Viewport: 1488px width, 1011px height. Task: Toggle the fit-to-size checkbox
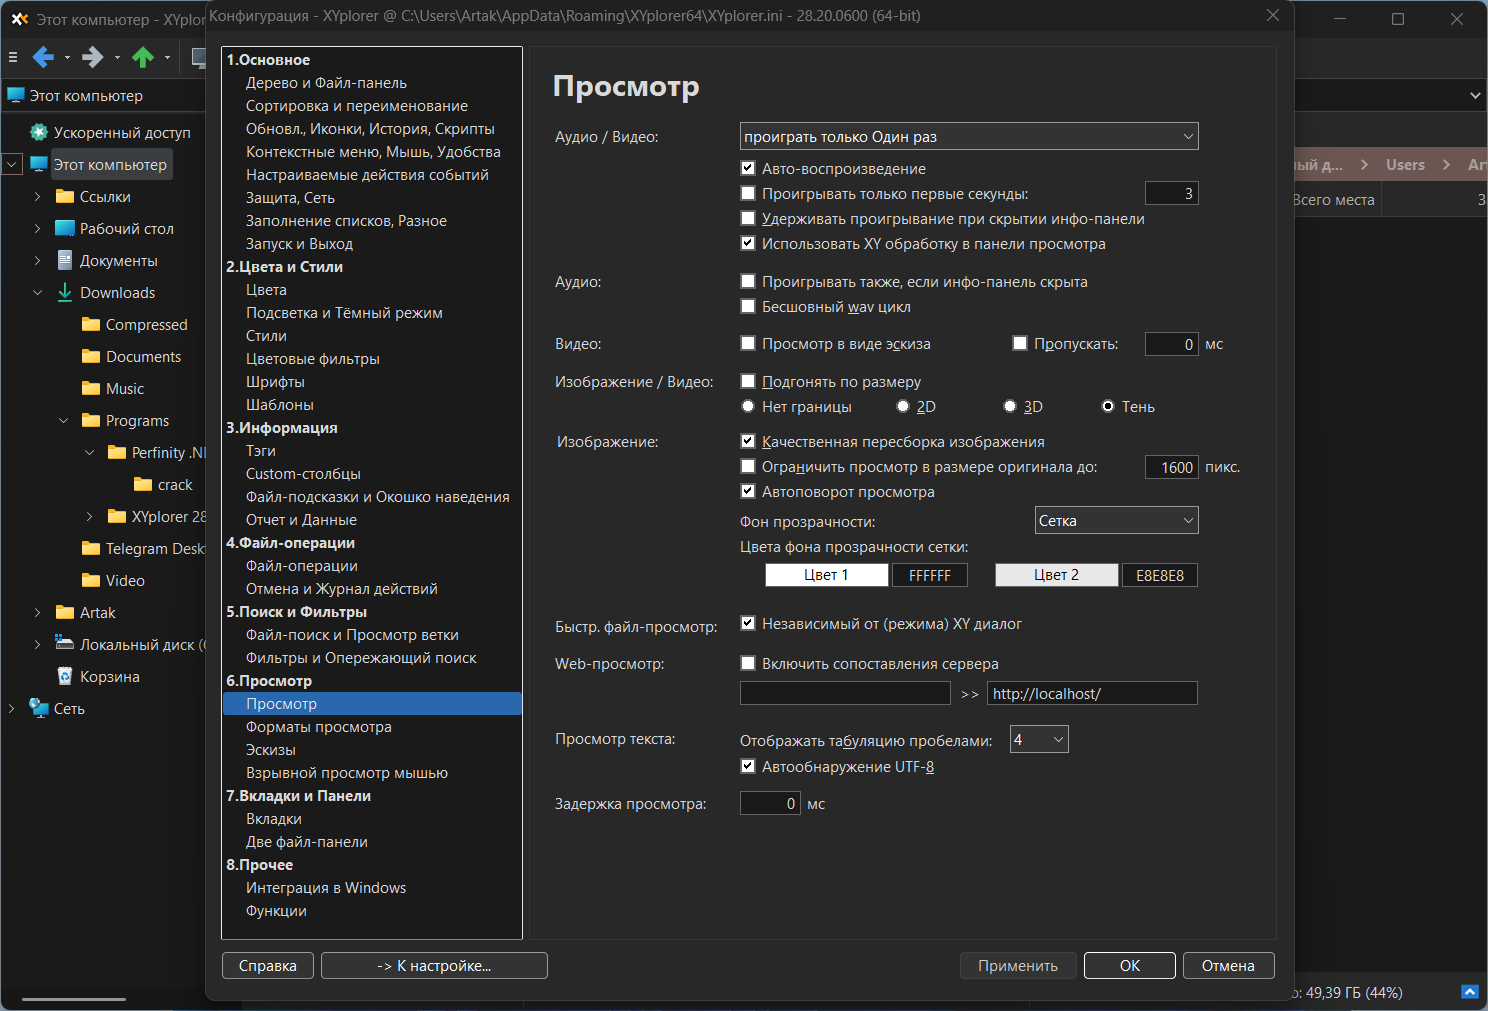[x=748, y=381]
